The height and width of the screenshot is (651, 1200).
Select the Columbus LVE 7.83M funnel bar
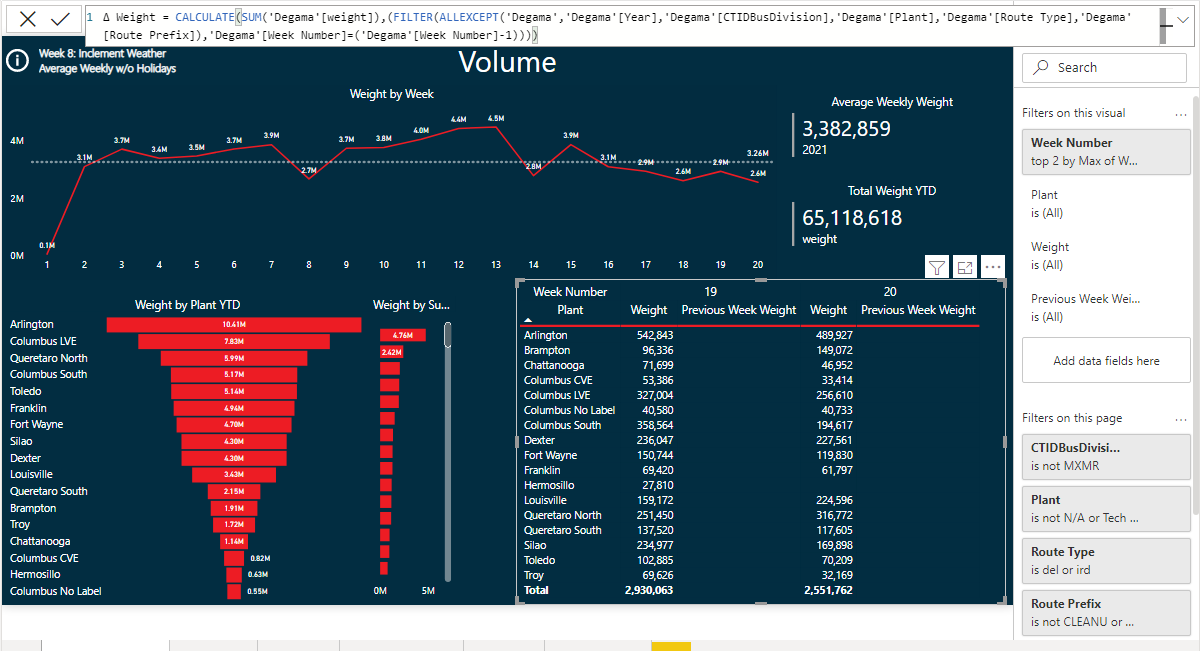coord(234,341)
